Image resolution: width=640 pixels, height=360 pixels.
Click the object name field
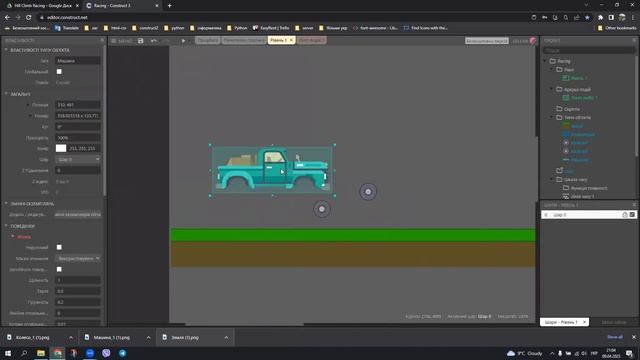point(78,61)
